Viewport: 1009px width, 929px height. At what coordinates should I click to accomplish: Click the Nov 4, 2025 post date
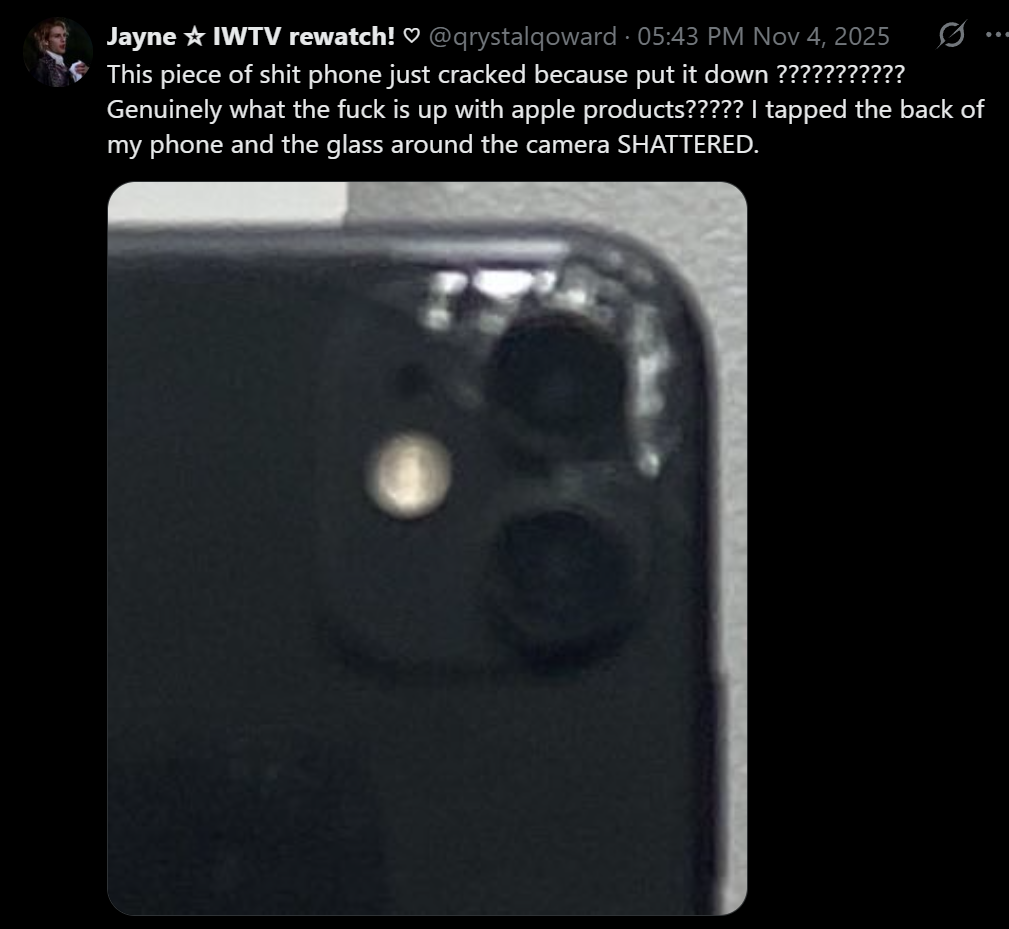821,37
